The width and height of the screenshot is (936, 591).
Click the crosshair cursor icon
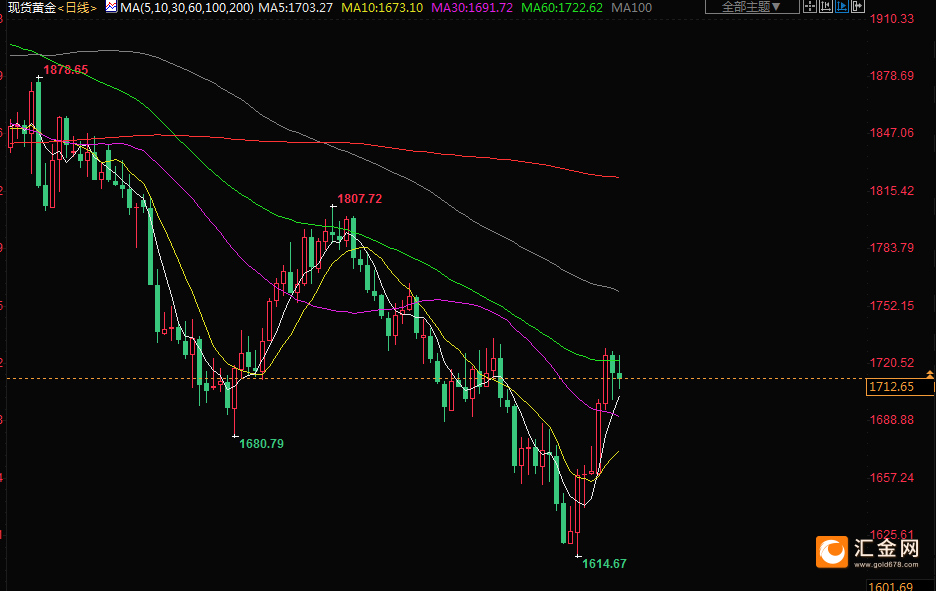(810, 6)
